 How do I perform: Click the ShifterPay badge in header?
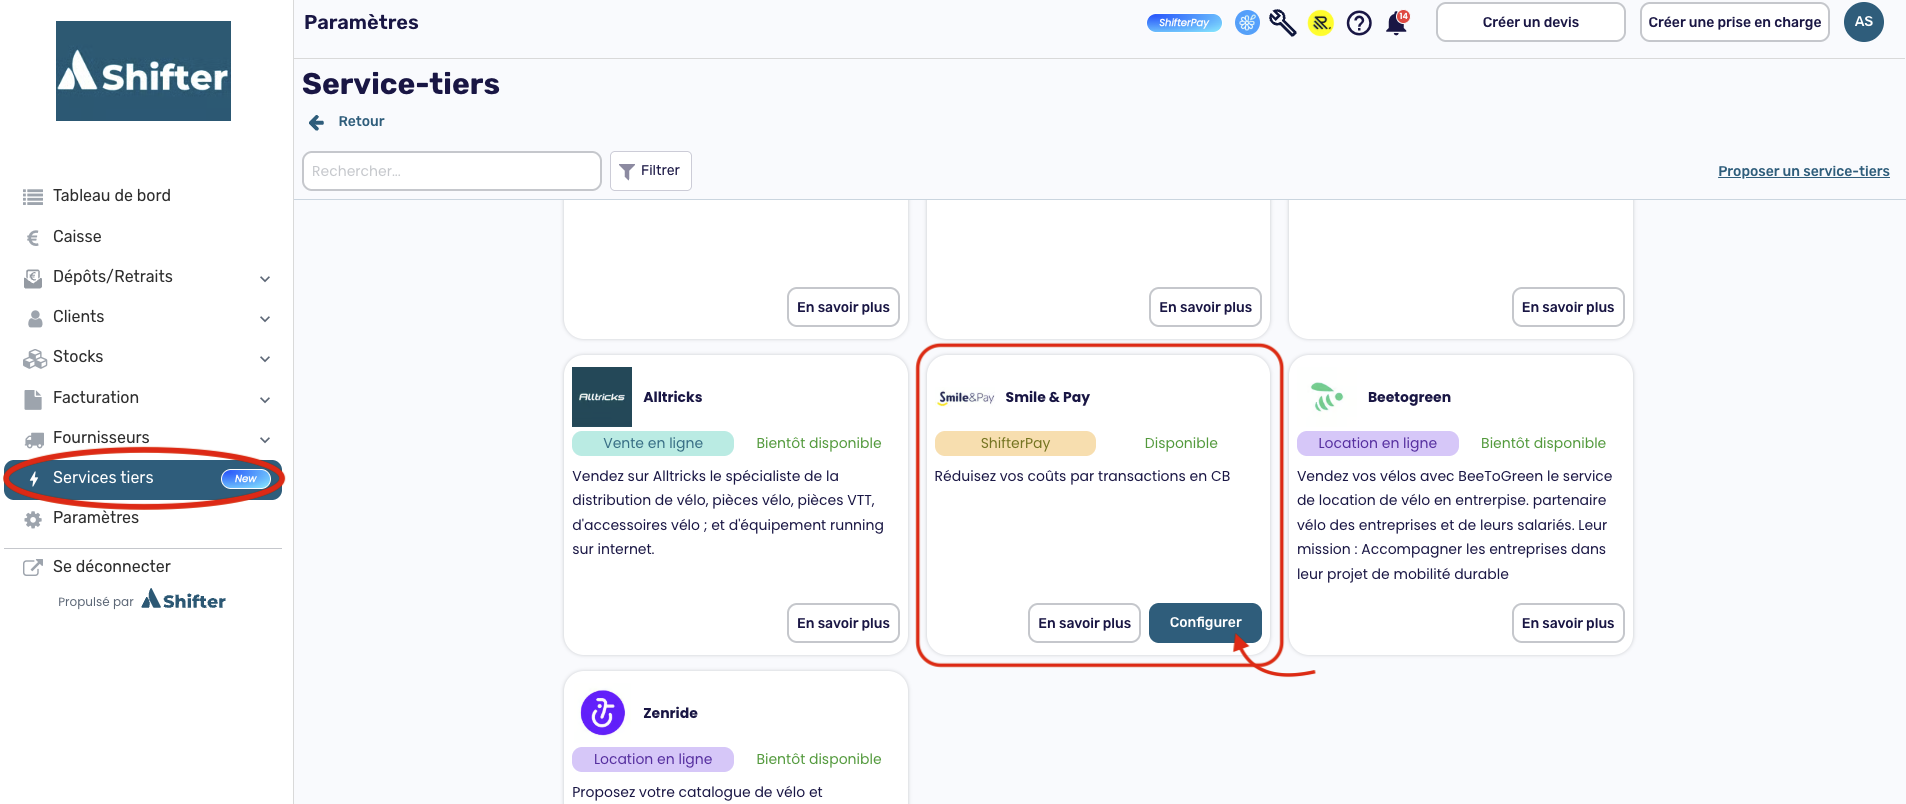coord(1184,23)
